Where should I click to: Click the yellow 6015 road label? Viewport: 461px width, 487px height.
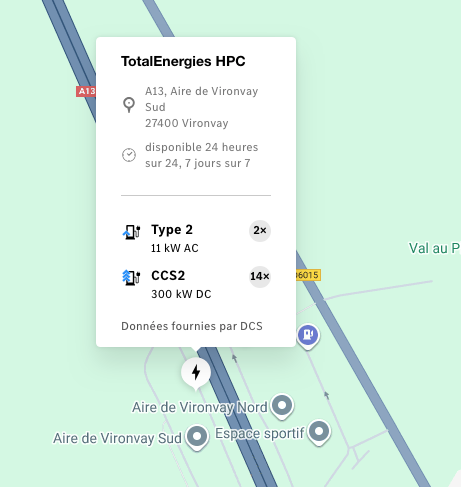(308, 275)
